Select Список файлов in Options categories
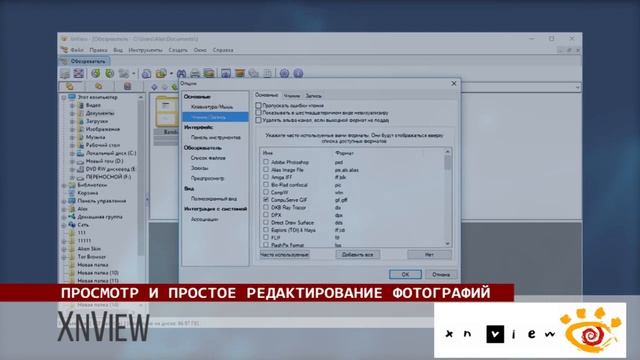640x360 pixels. 208,158
